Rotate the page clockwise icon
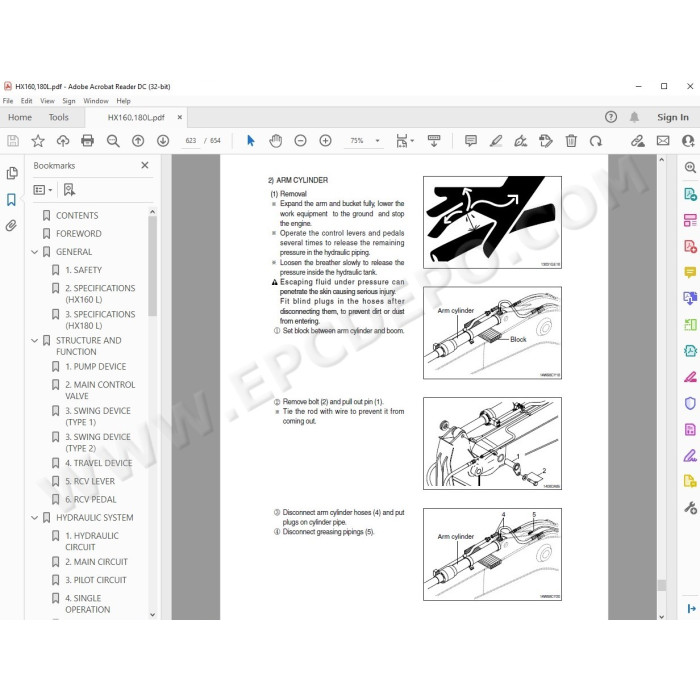This screenshot has height=700, width=700. [x=596, y=141]
